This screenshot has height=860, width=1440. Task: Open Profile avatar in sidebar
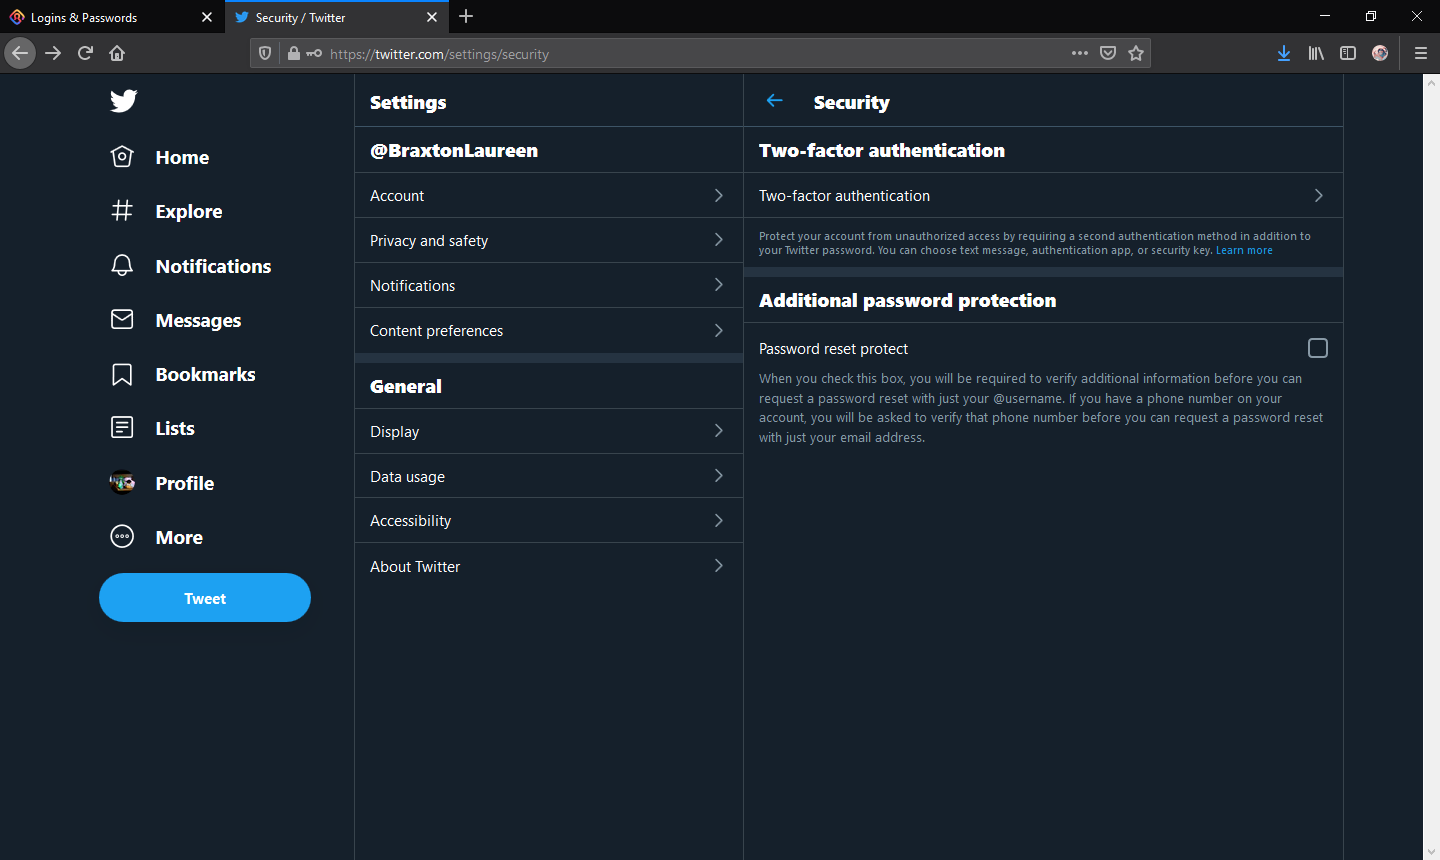coord(122,482)
